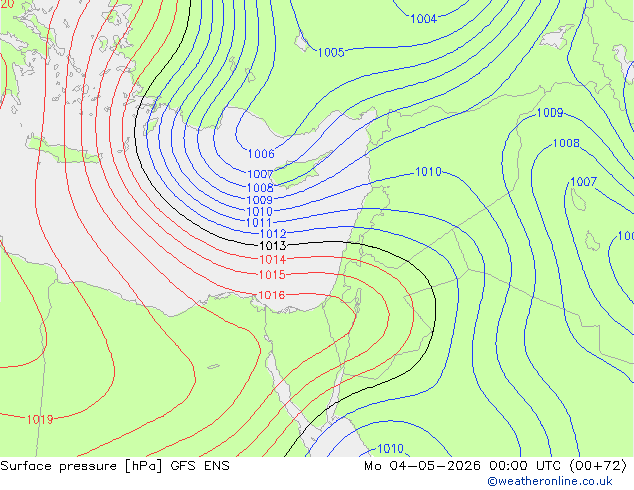Select the blue 1012 isobar label
Image resolution: width=634 pixels, height=490 pixels.
click(x=273, y=233)
